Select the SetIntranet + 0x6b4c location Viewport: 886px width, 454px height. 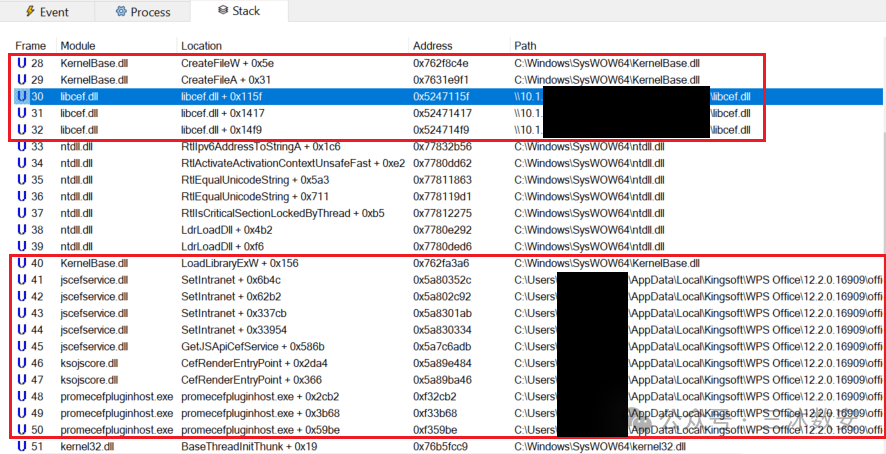[x=231, y=280]
